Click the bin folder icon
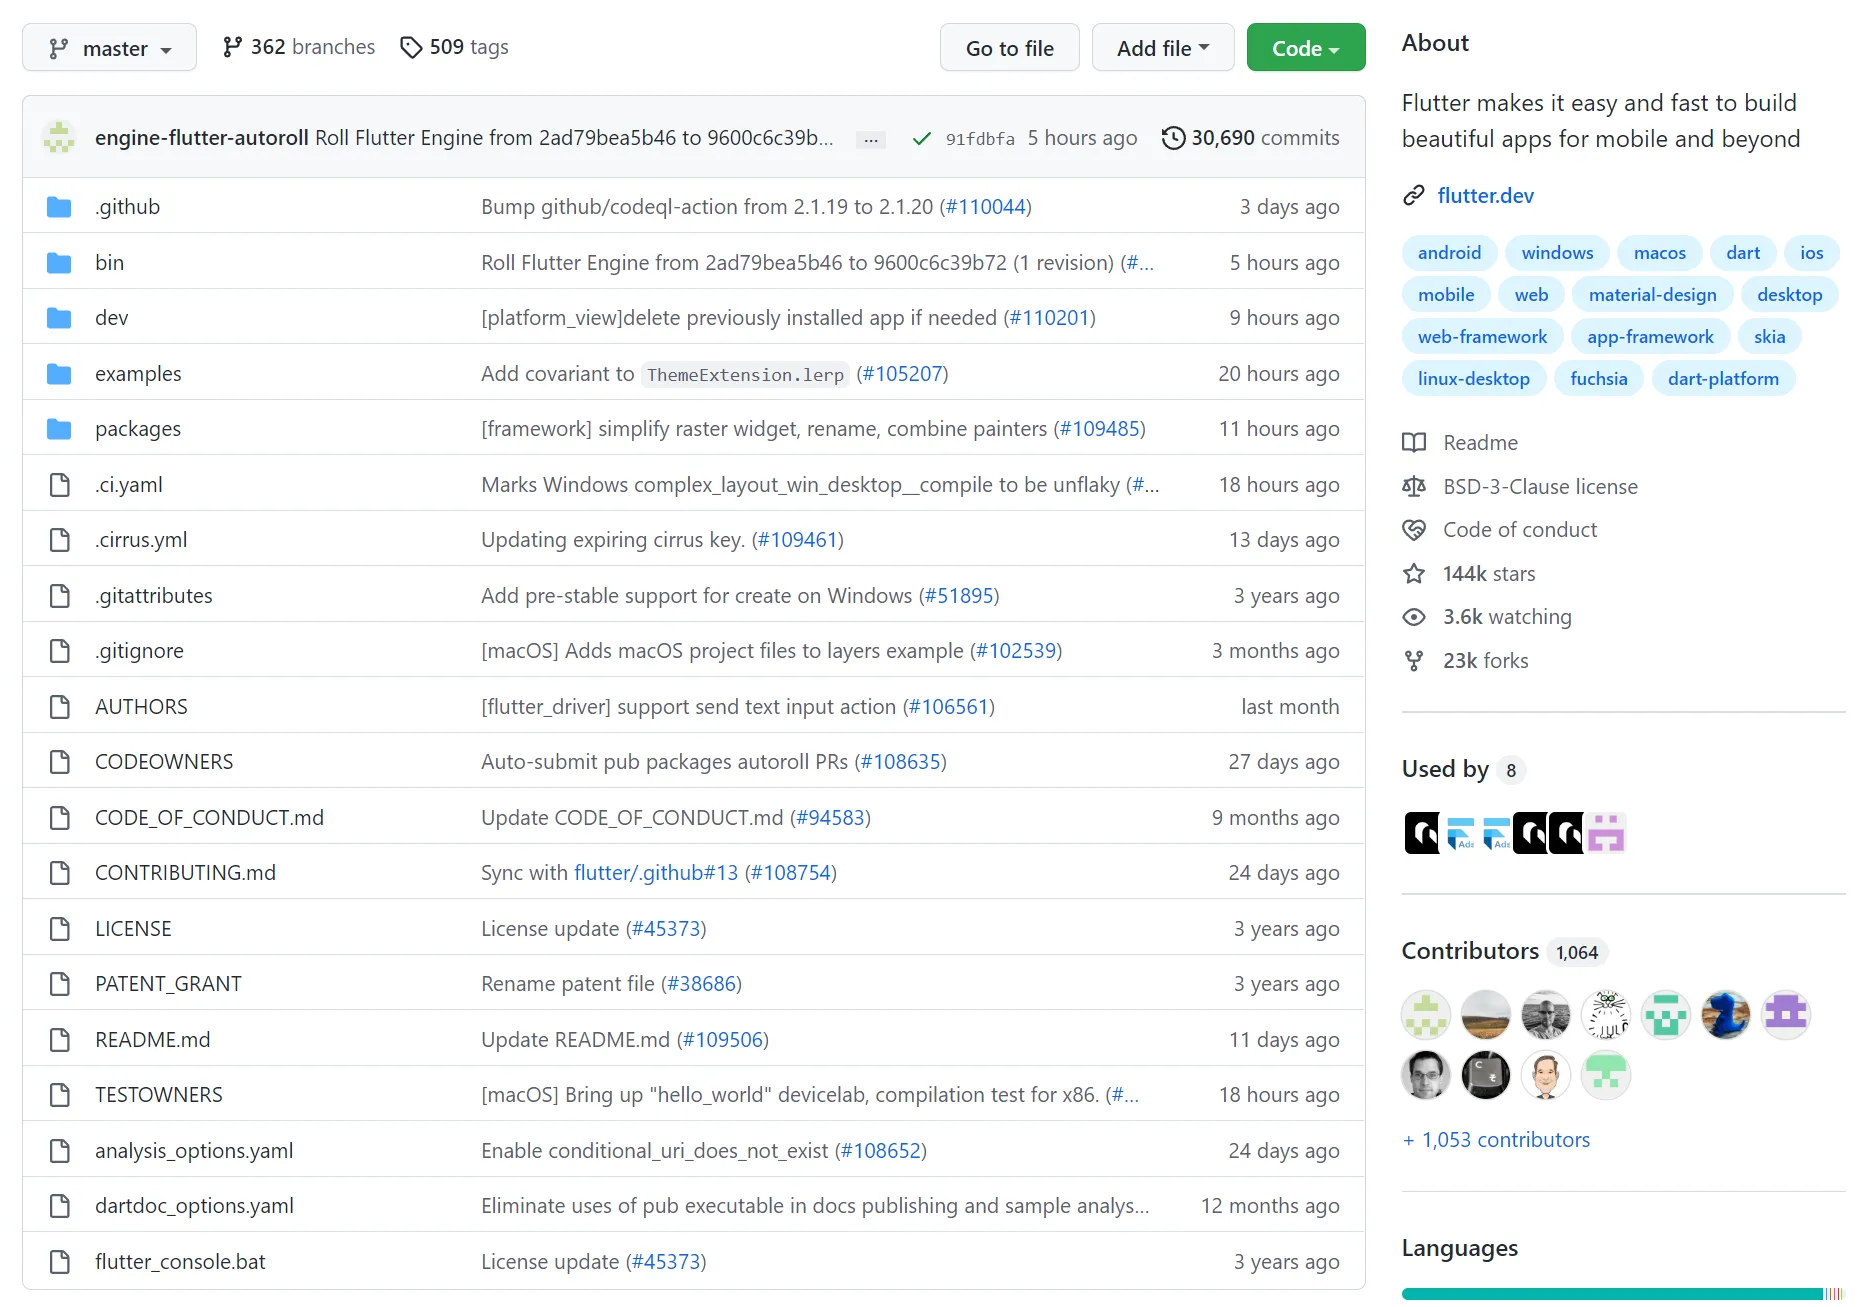1859x1307 pixels. click(59, 263)
